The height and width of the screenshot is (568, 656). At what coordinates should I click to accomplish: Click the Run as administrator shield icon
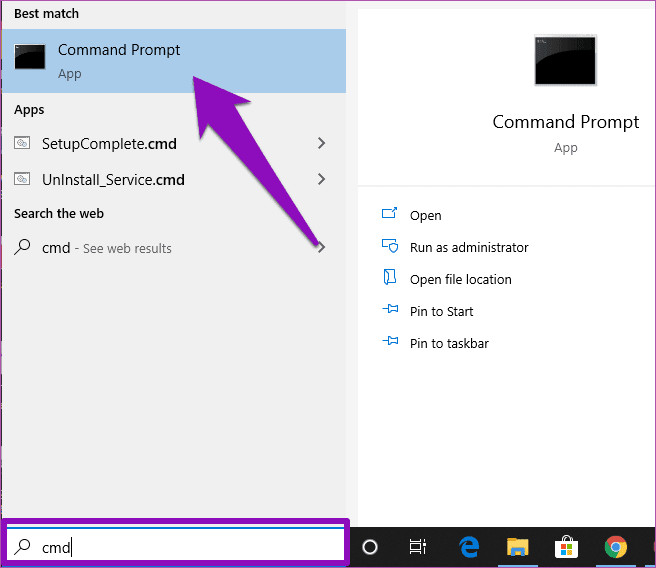(390, 246)
